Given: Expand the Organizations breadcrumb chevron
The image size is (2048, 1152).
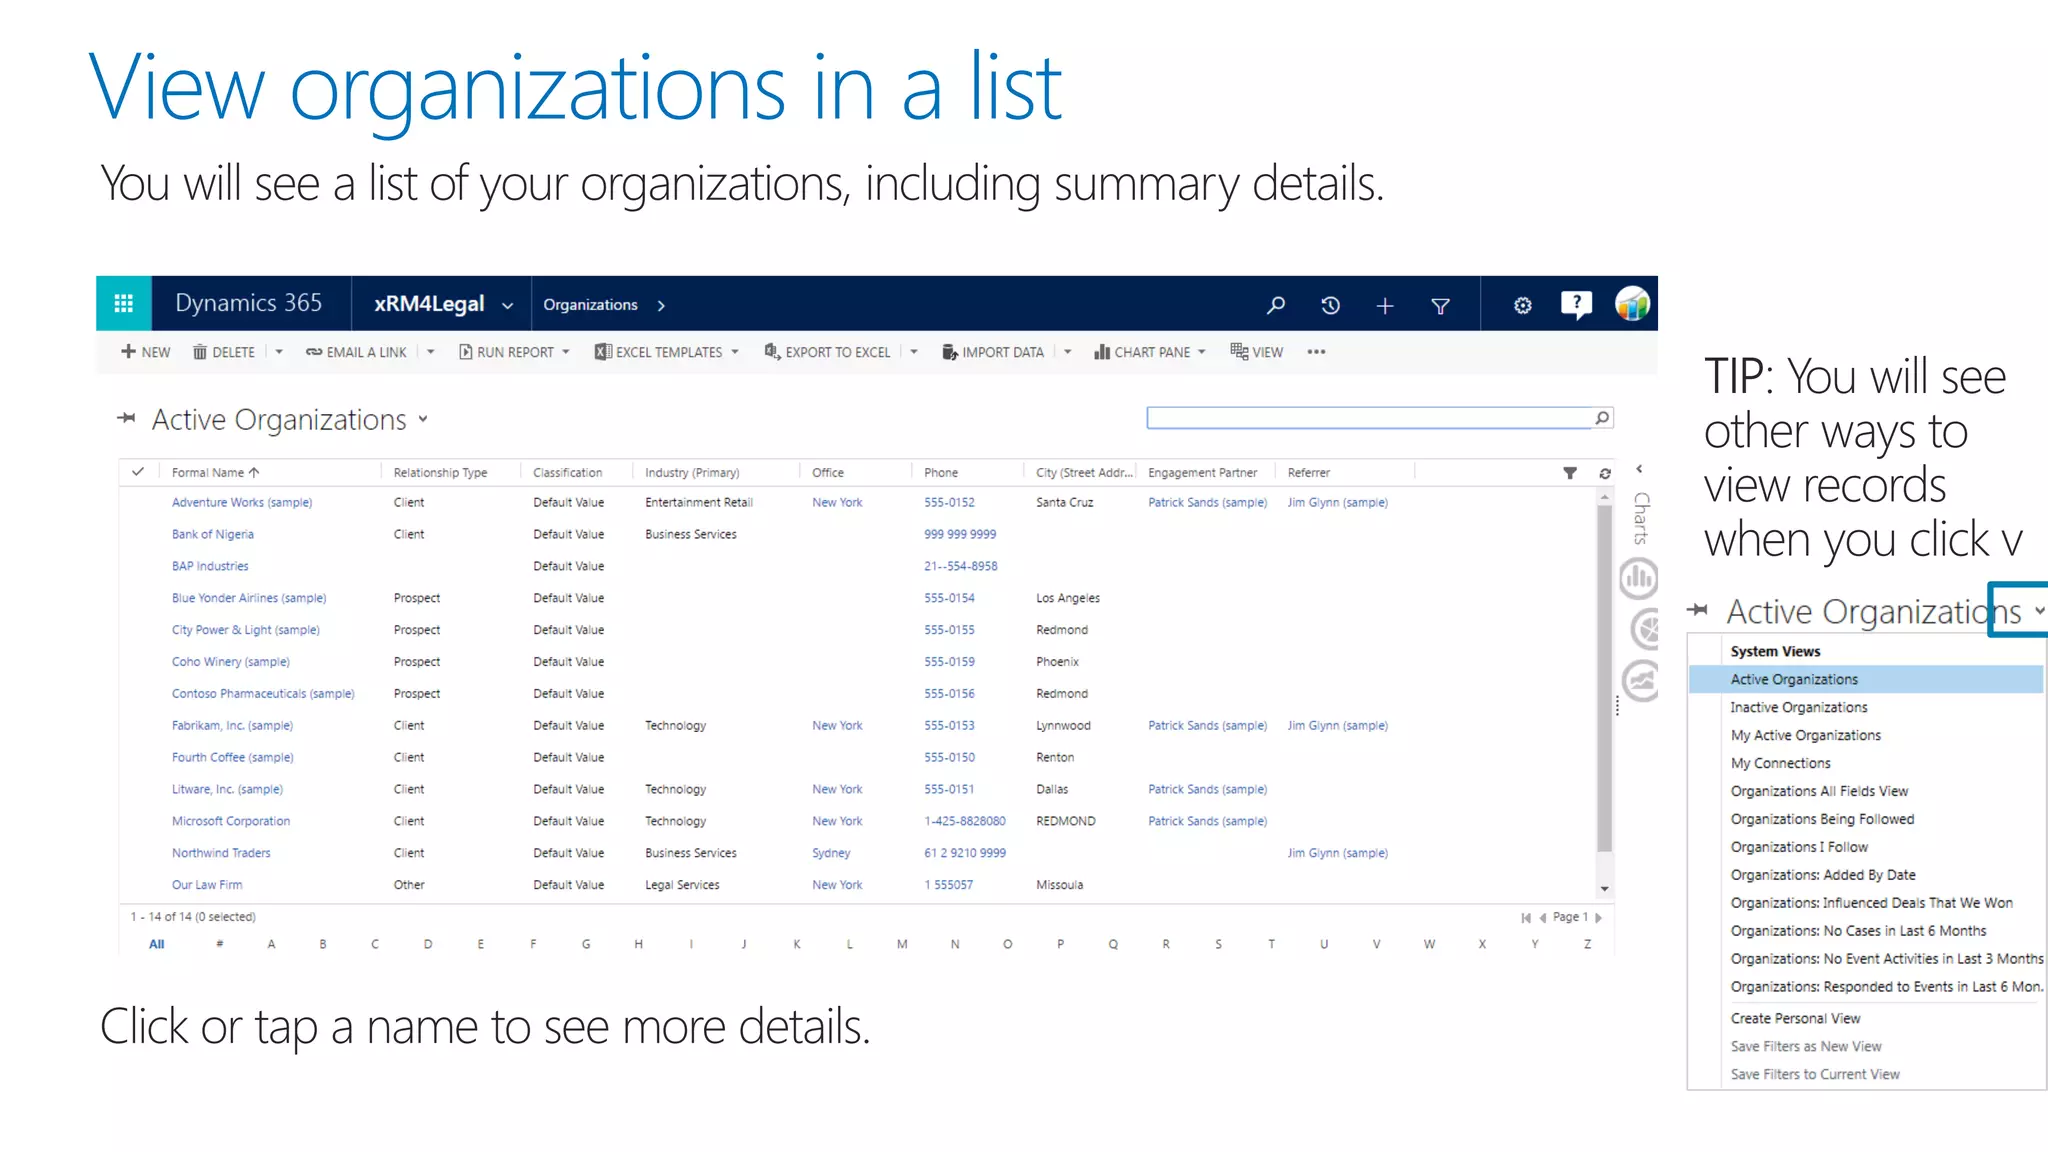Looking at the screenshot, I should [x=661, y=306].
